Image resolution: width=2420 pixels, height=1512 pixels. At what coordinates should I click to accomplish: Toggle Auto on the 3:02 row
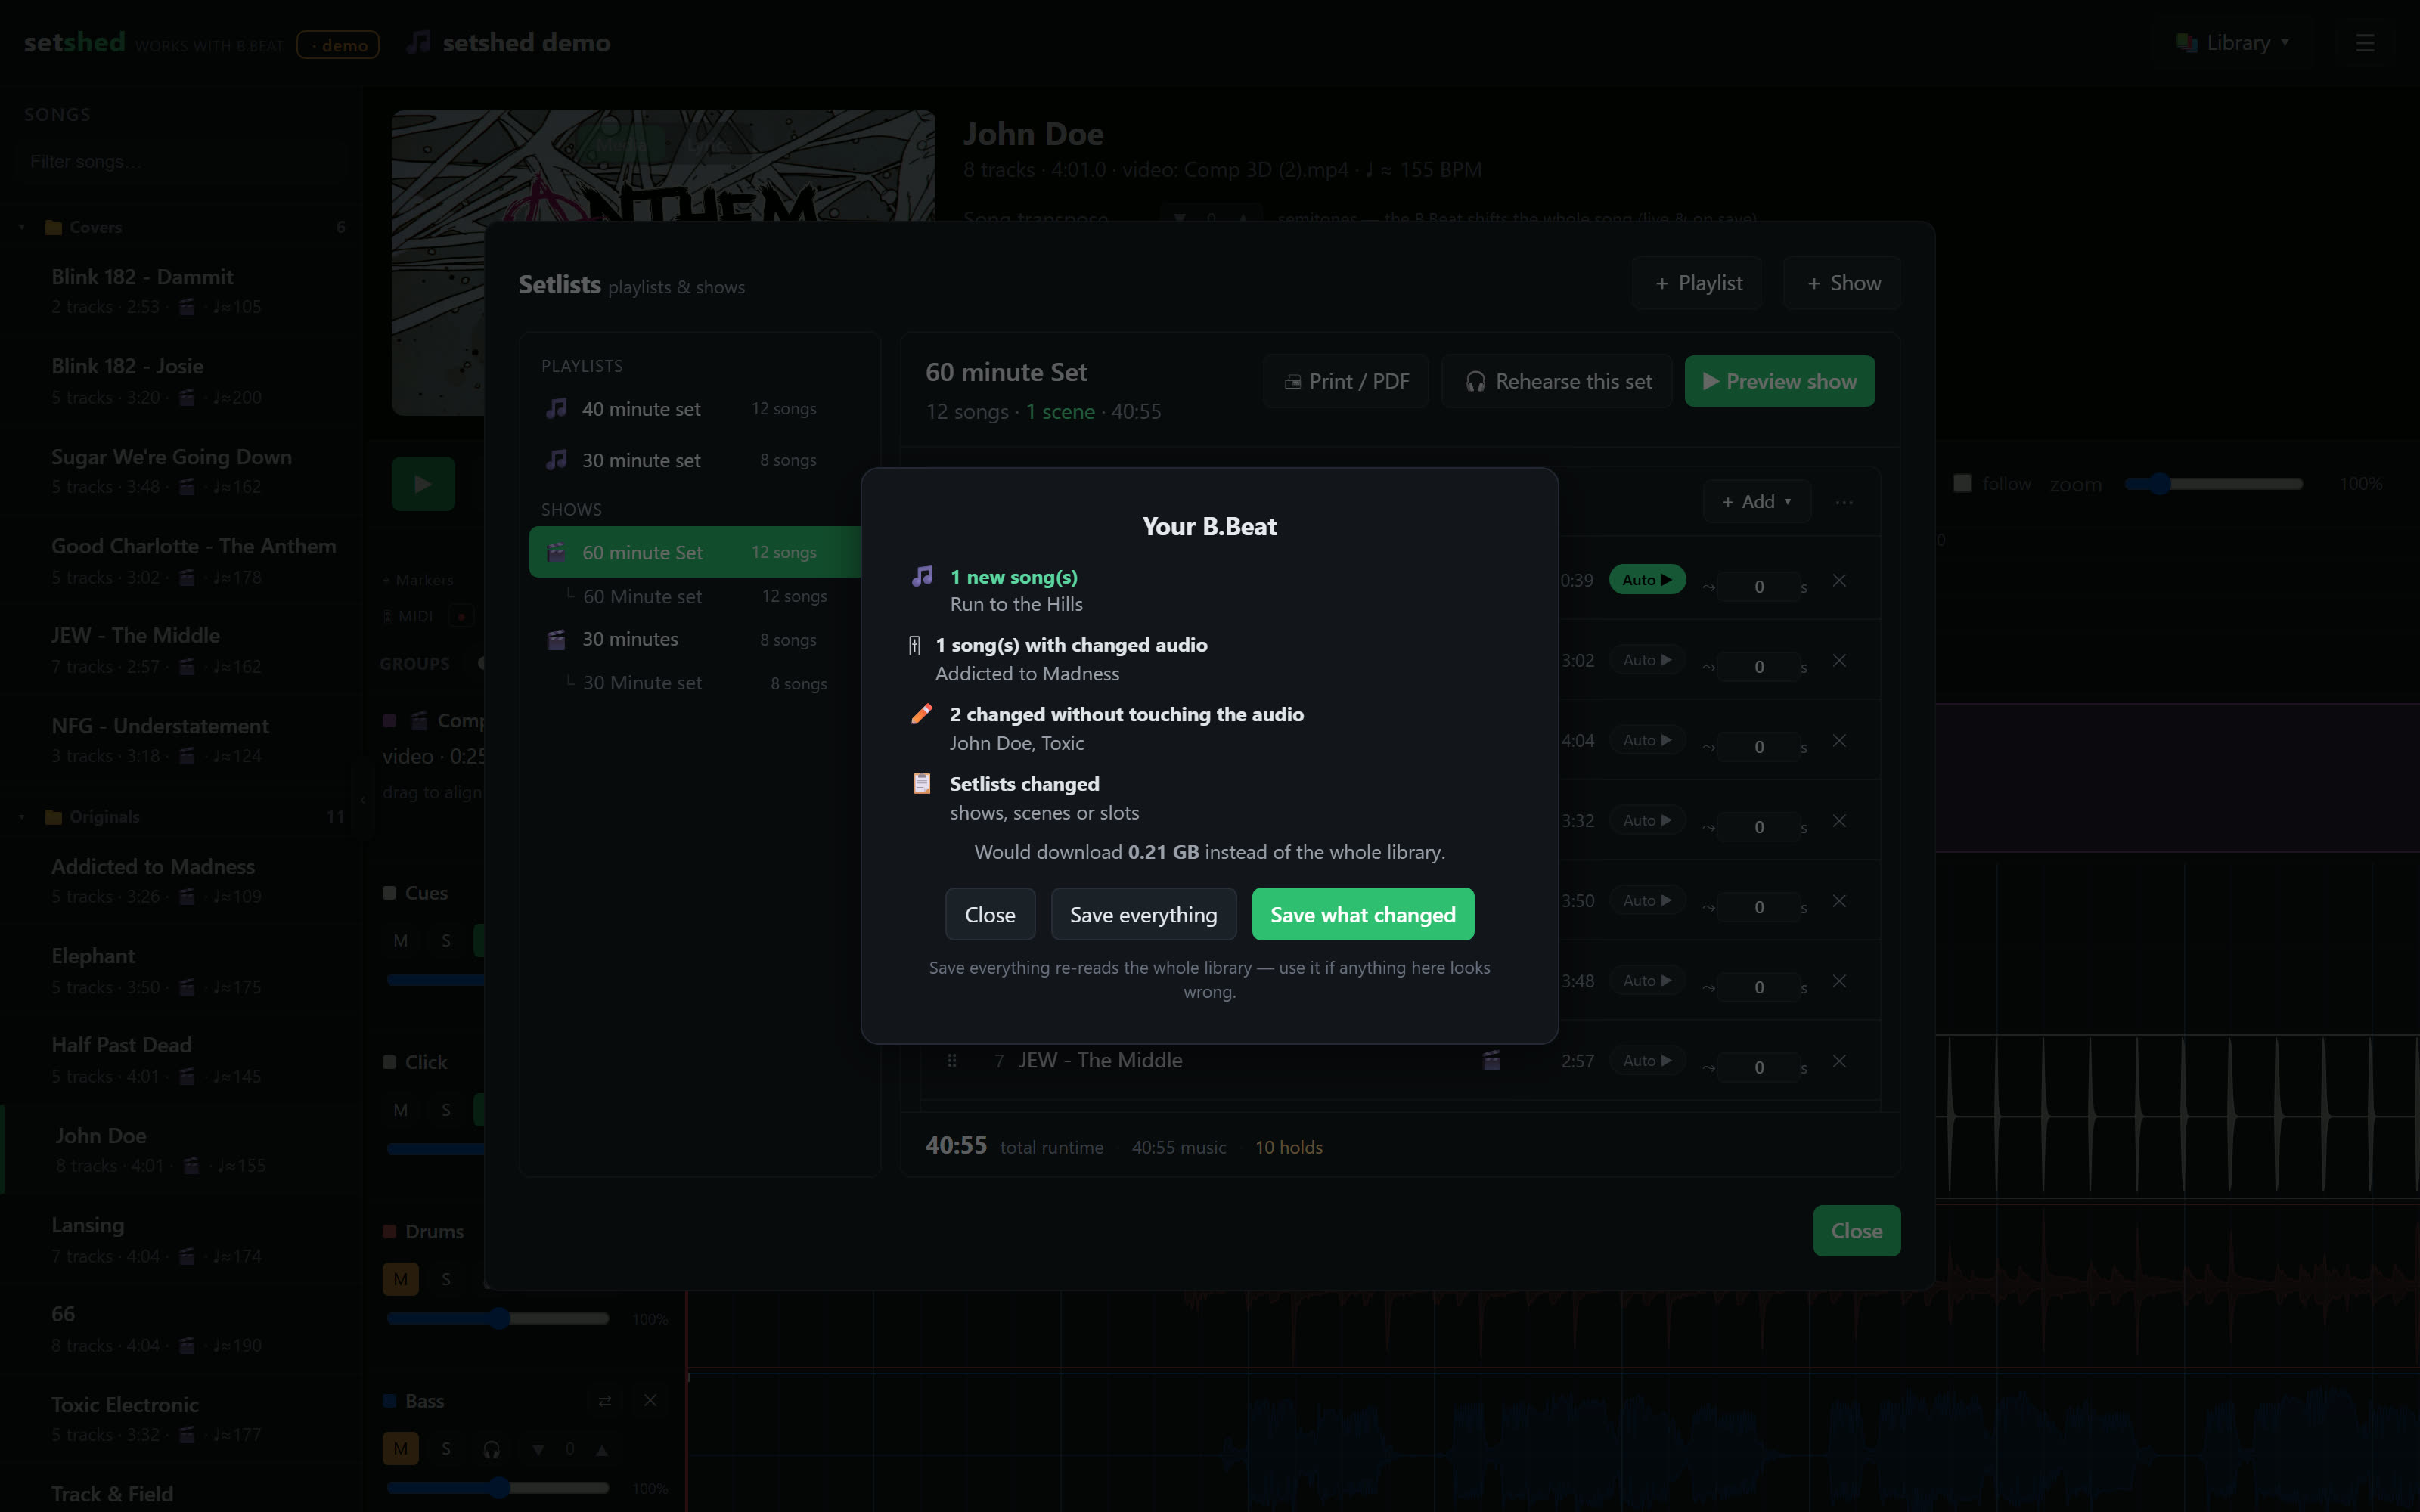(1647, 660)
